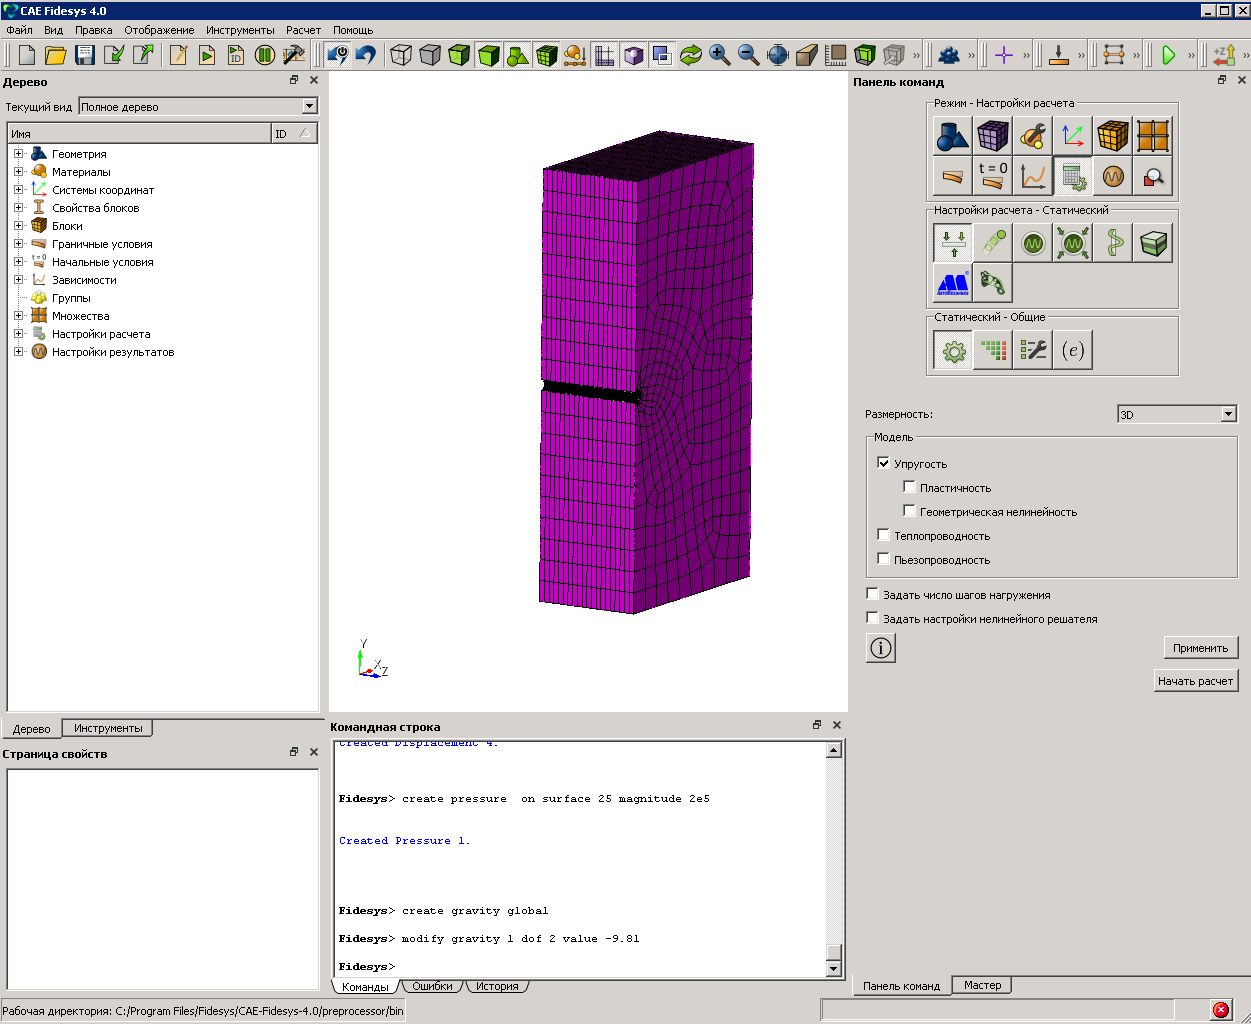This screenshot has width=1251, height=1024.
Task: Expand the Настройки результатов tree node
Action: pos(18,352)
